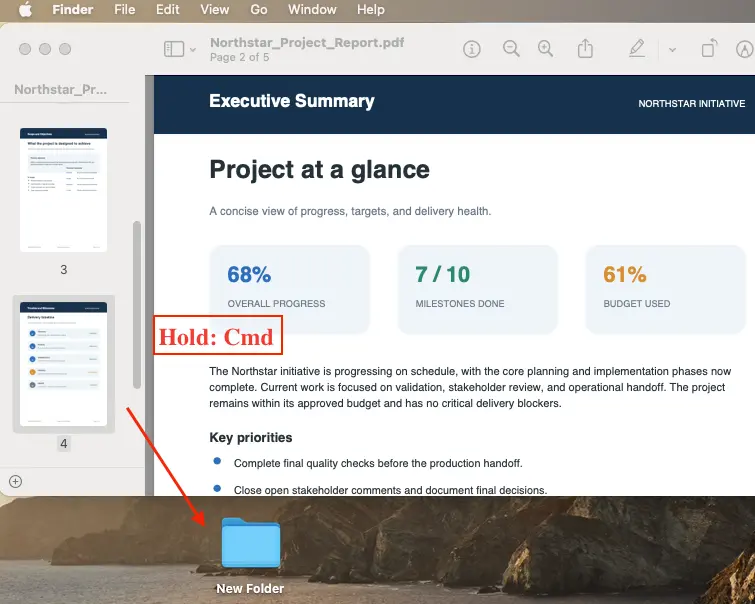Click the 61% budget used value
This screenshot has width=755, height=604.
[625, 275]
